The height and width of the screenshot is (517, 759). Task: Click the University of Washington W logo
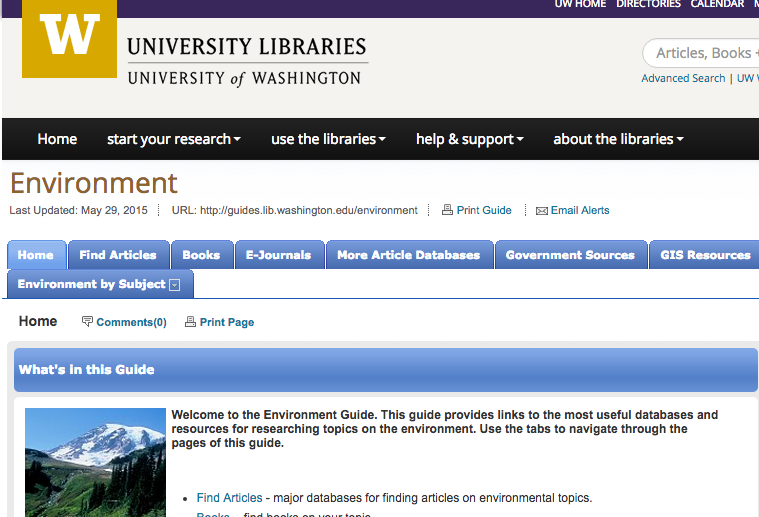[69, 38]
